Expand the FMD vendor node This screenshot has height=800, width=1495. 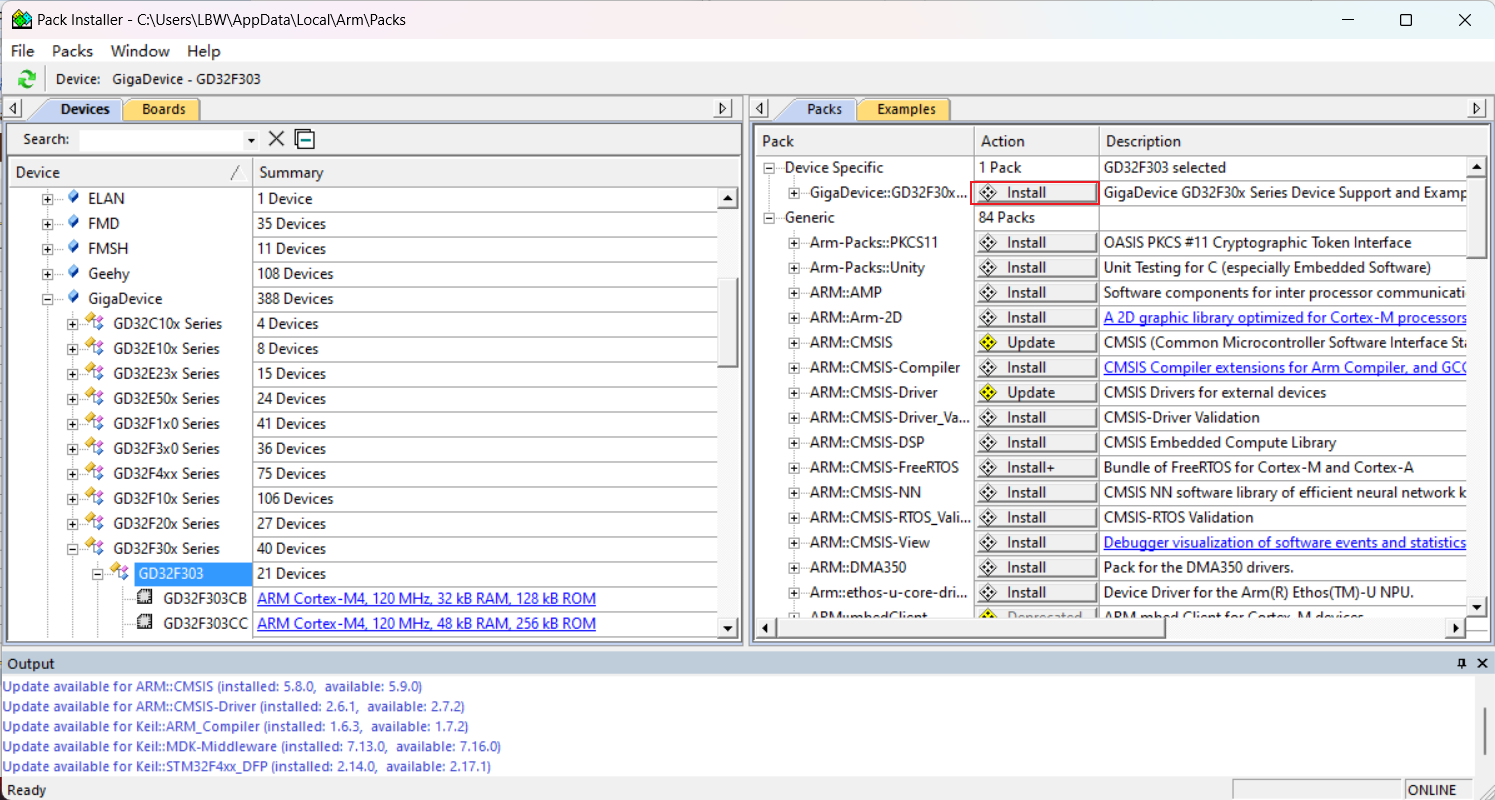(47, 224)
